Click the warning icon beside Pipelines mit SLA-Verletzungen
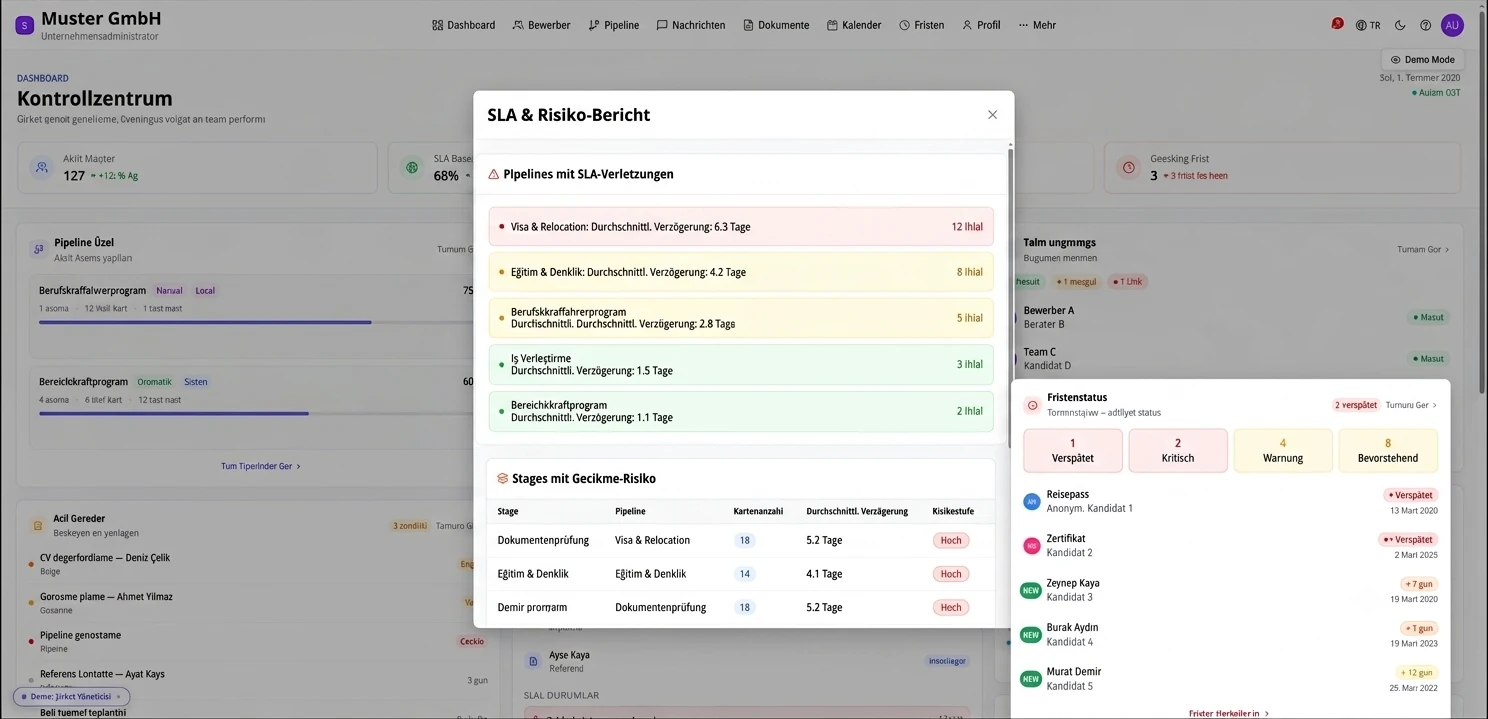This screenshot has height=719, width=1488. pyautogui.click(x=493, y=174)
